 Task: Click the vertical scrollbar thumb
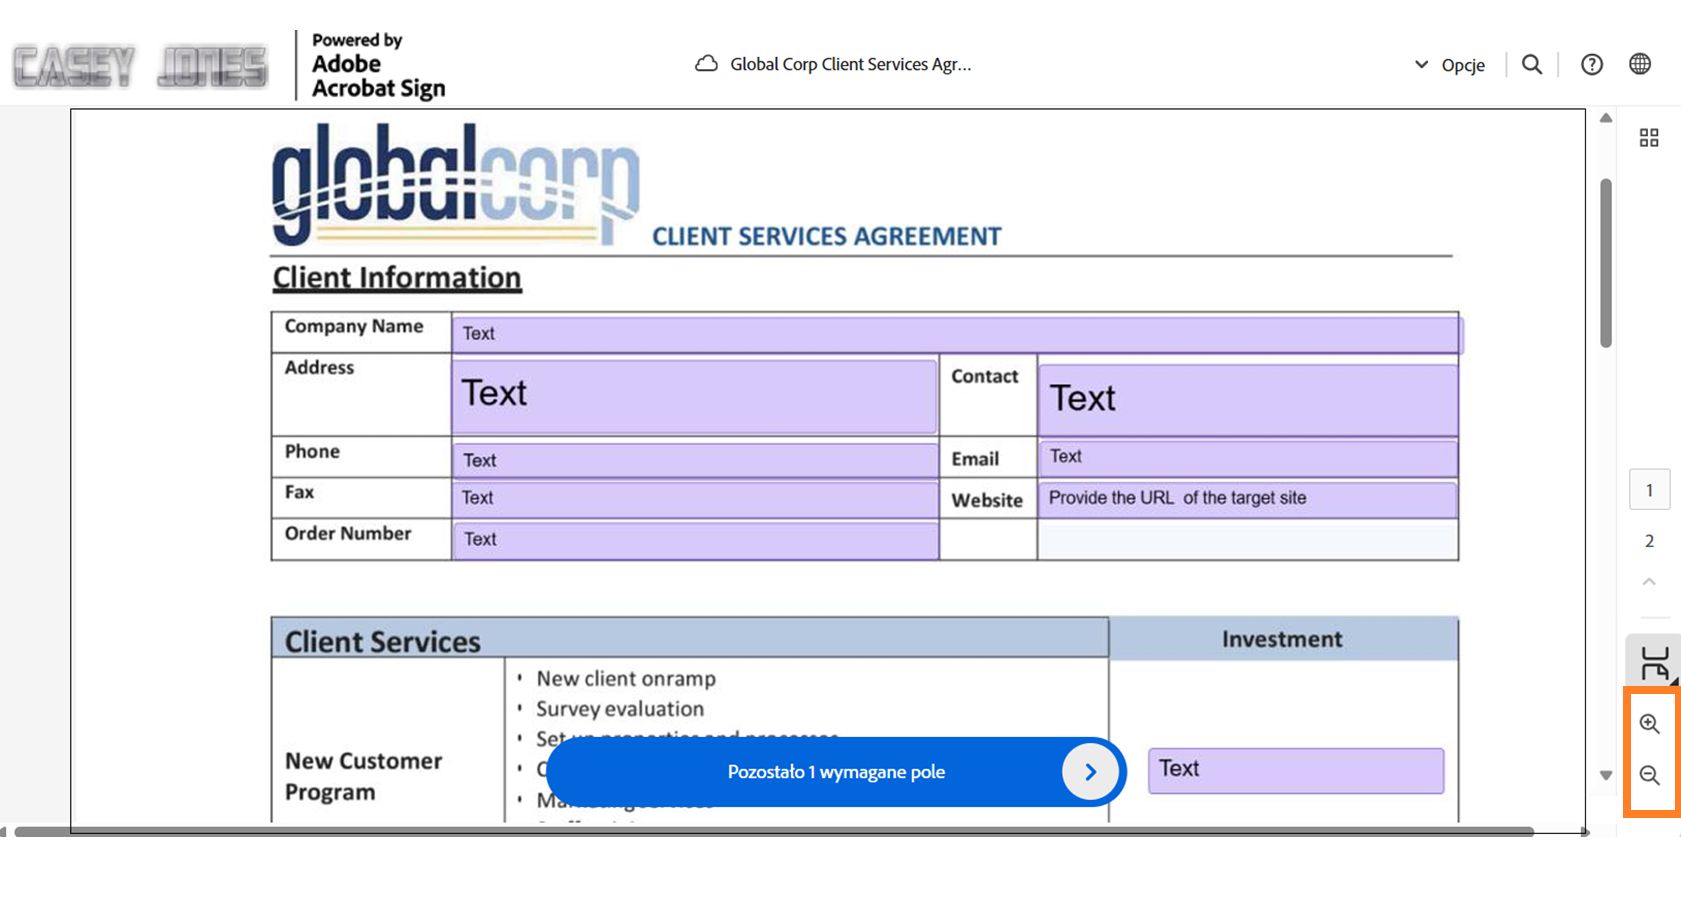coord(1606,263)
